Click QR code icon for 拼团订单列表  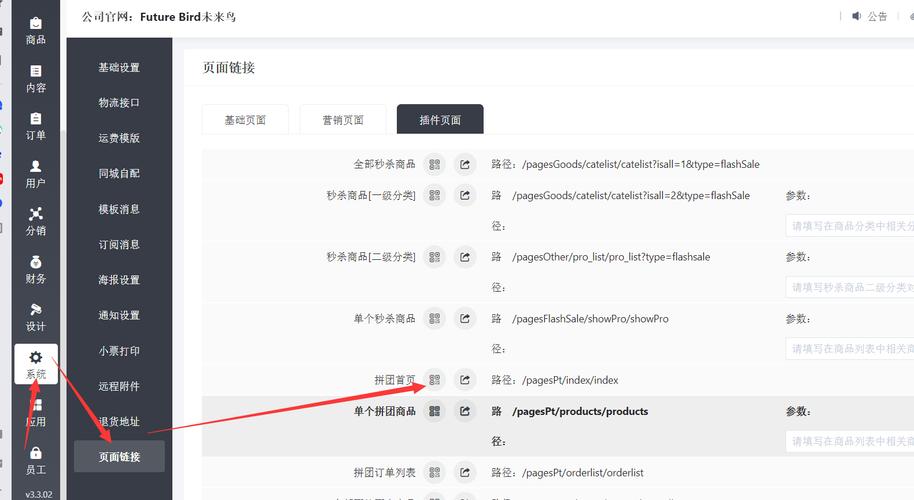tap(434, 472)
